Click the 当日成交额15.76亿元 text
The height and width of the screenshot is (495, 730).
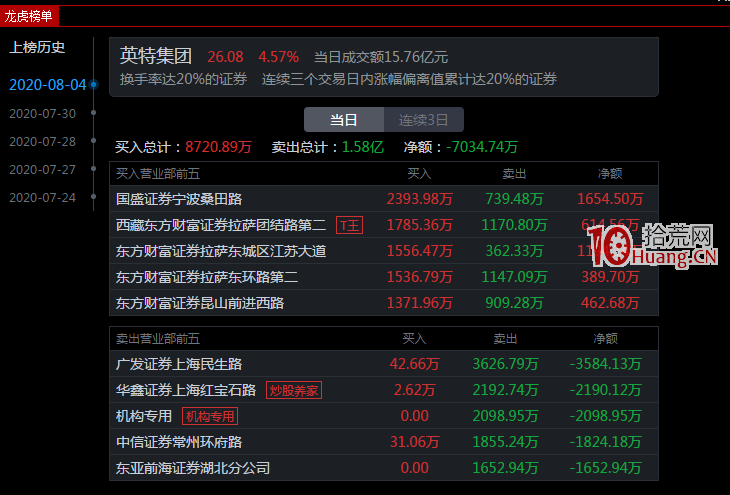point(381,57)
